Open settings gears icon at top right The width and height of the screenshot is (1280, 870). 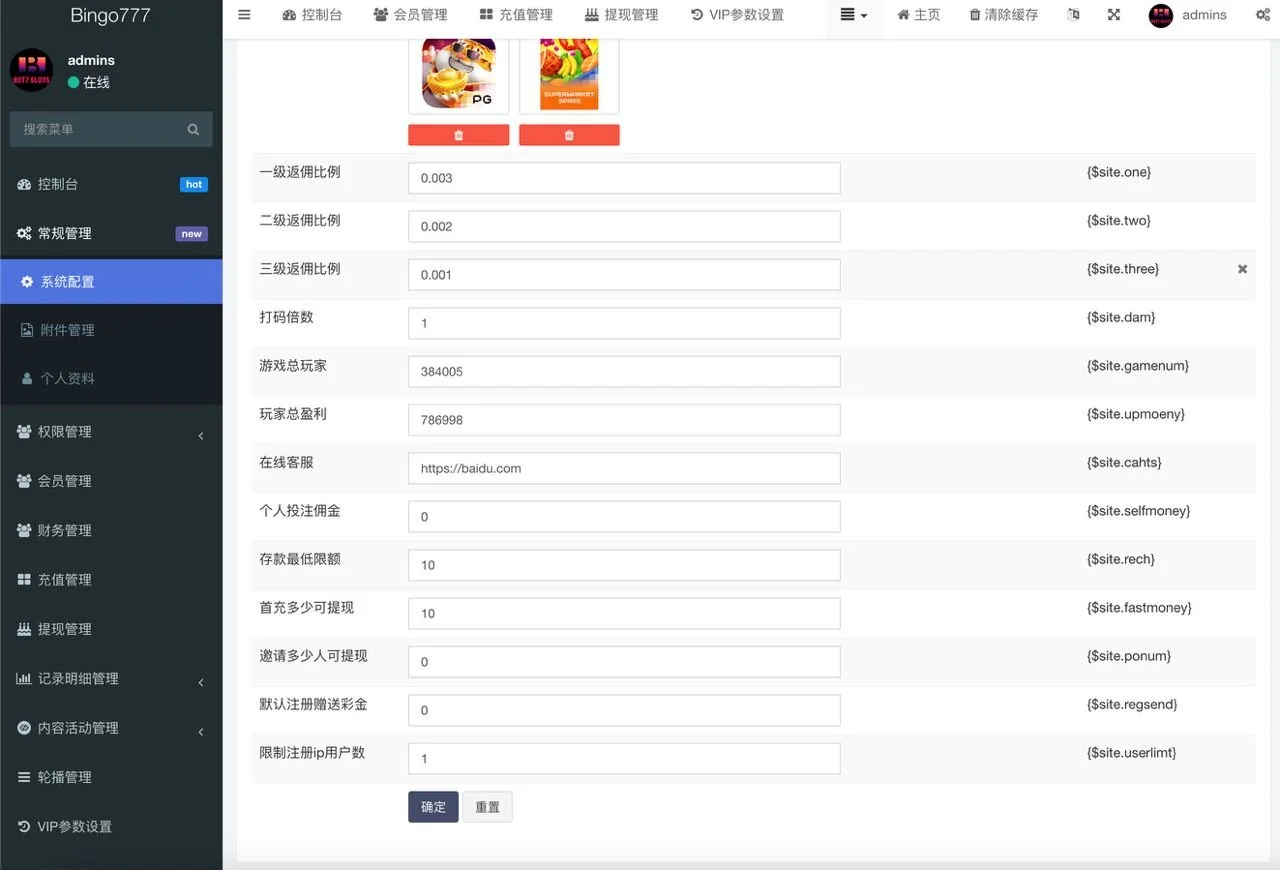coord(1262,15)
